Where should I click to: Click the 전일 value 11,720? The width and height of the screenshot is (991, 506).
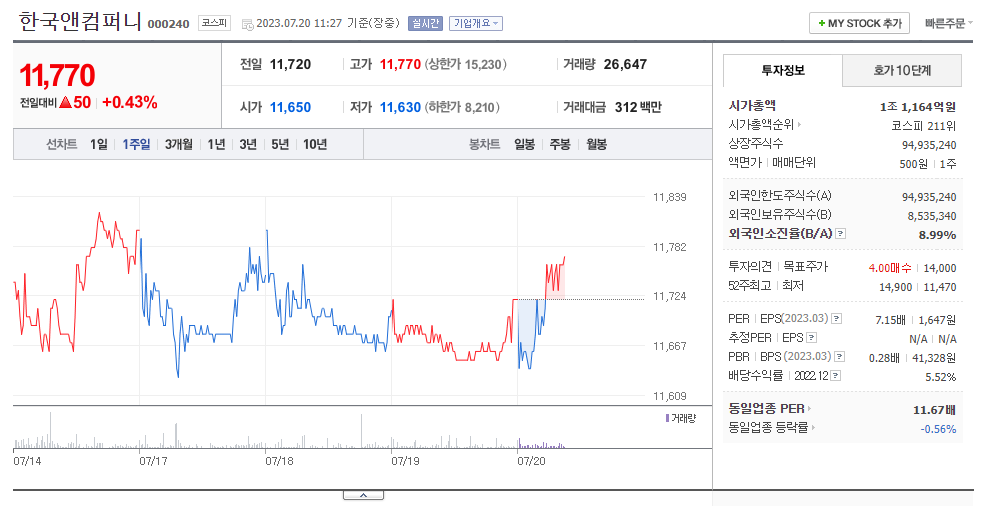point(290,64)
